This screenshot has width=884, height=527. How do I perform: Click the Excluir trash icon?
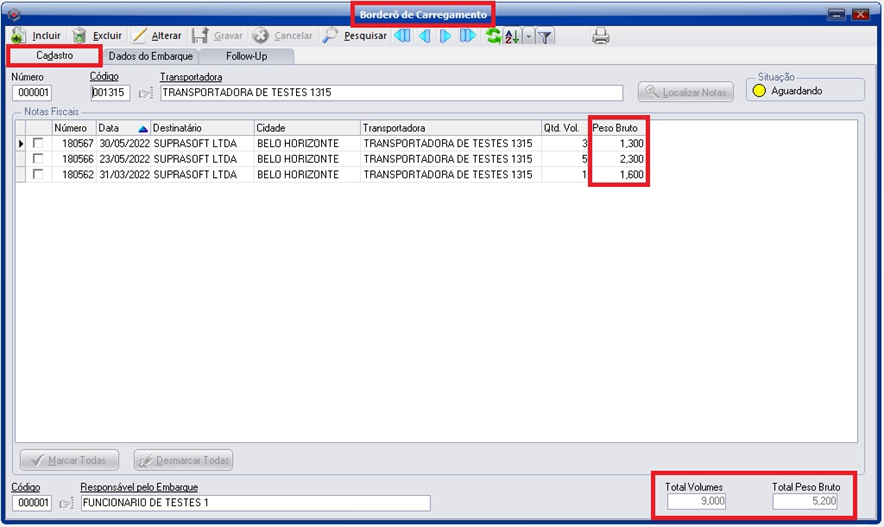click(x=80, y=36)
